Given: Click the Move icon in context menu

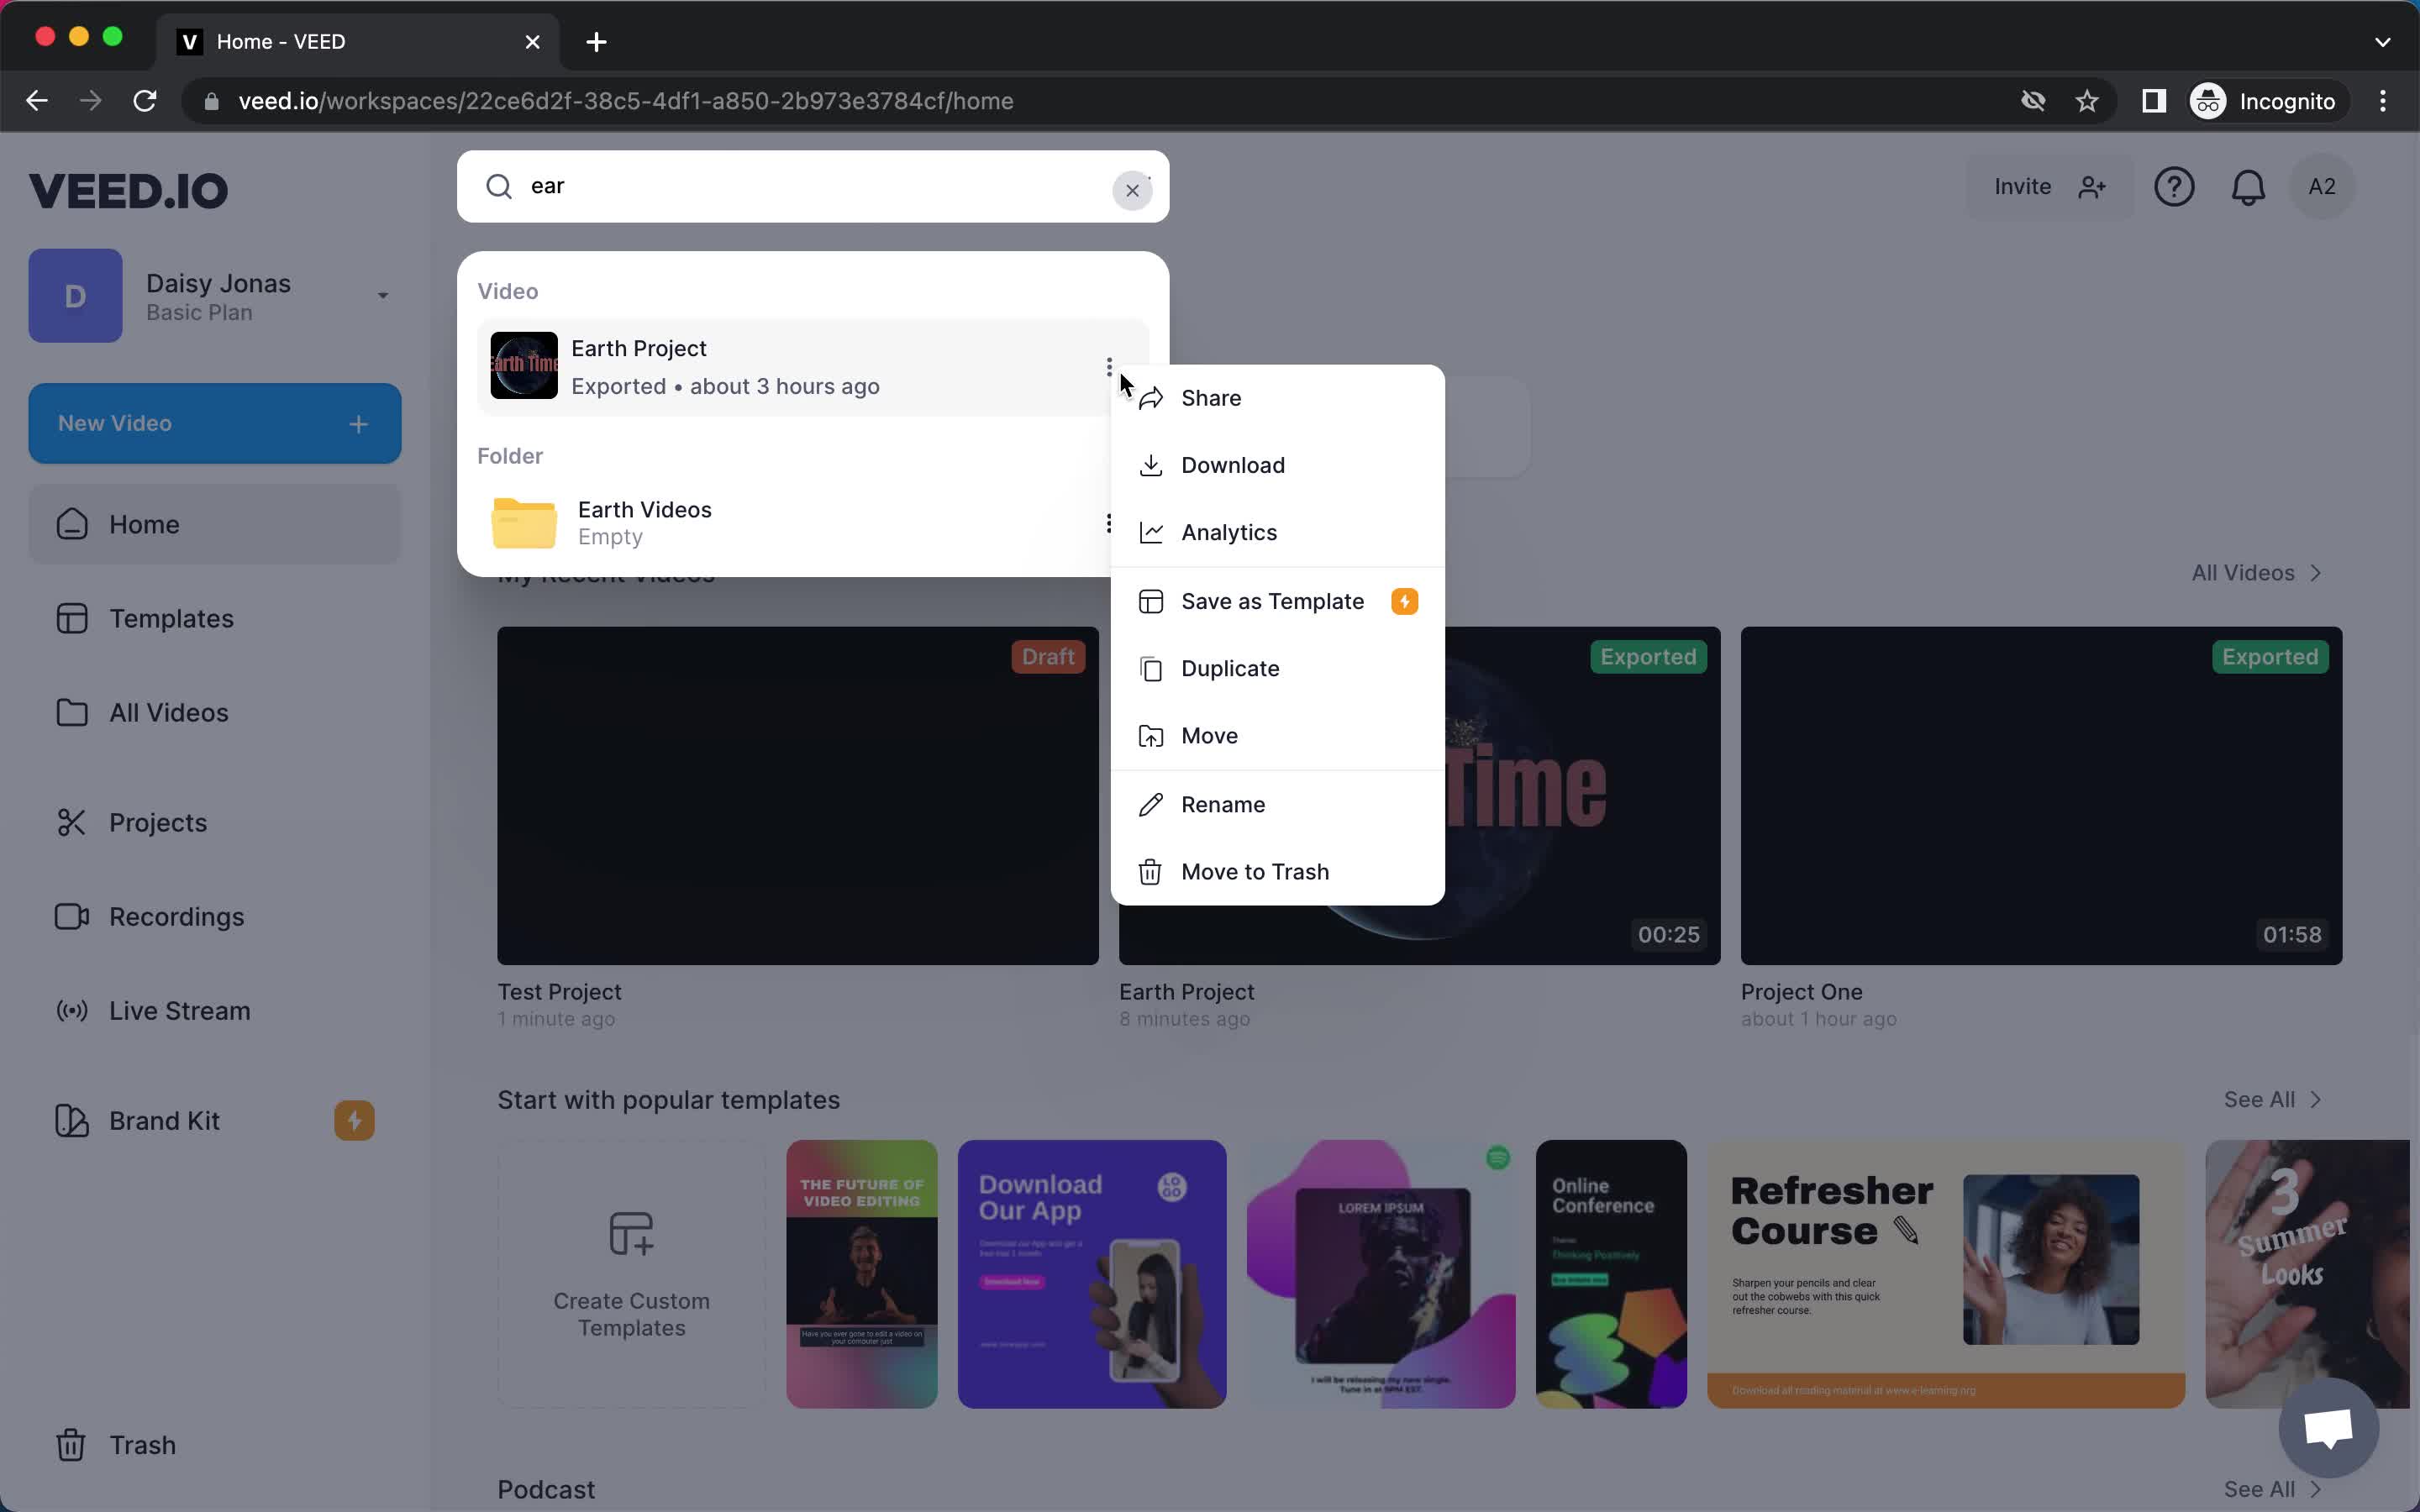Looking at the screenshot, I should pyautogui.click(x=1149, y=735).
